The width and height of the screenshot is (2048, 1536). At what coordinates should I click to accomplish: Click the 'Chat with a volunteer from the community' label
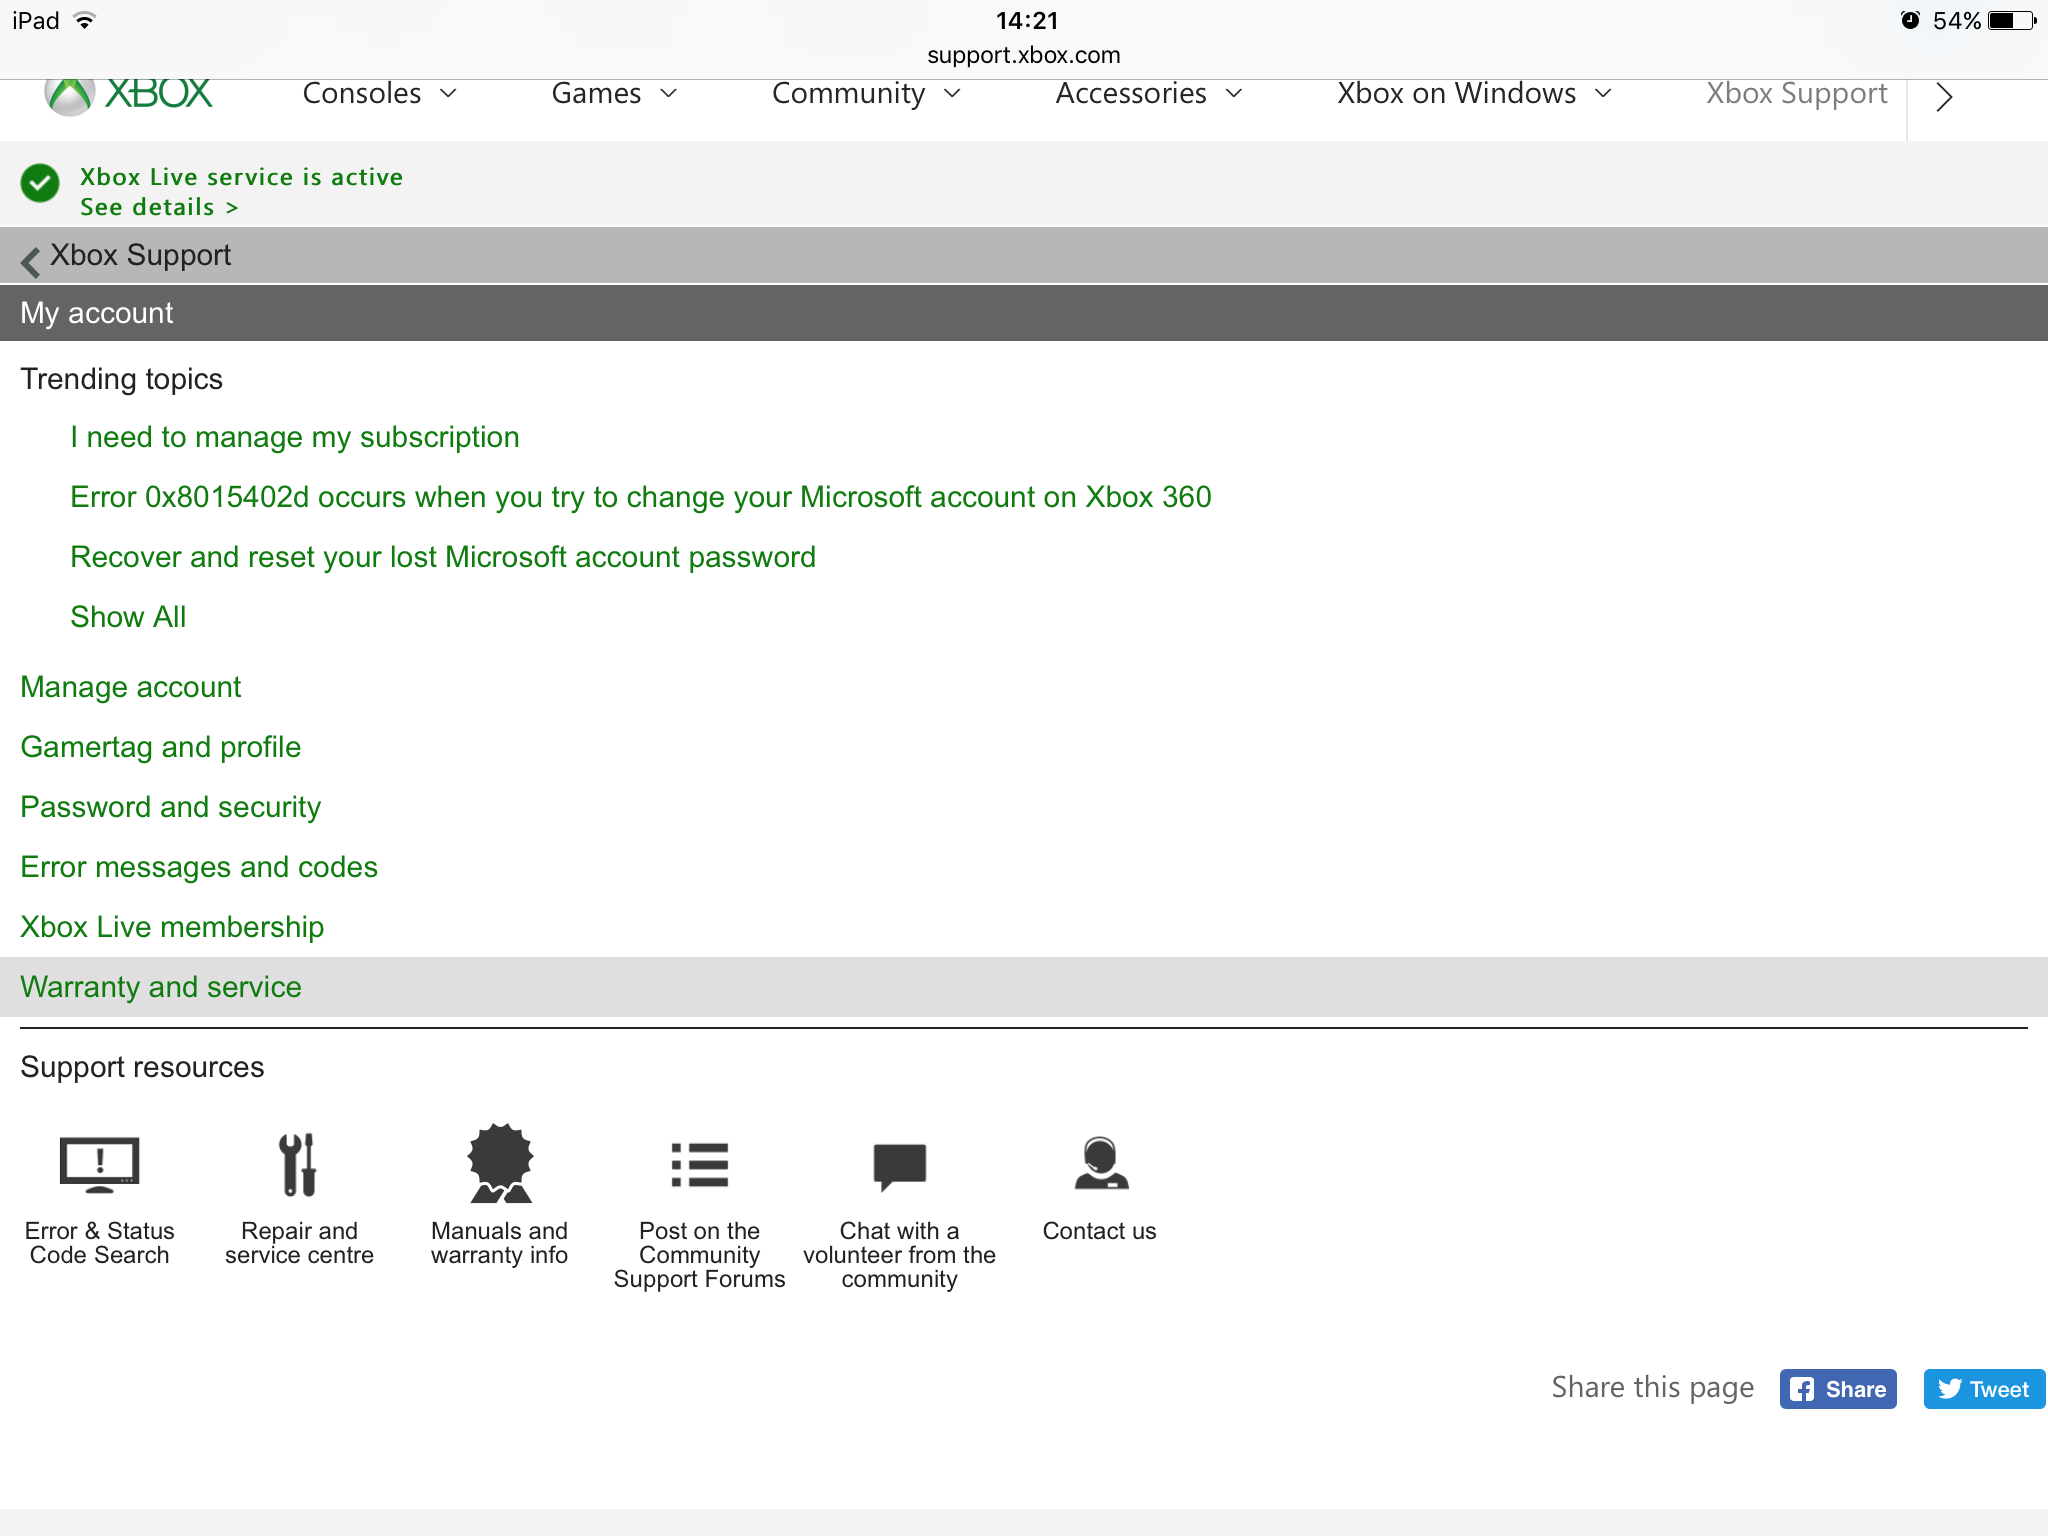[x=900, y=1255]
